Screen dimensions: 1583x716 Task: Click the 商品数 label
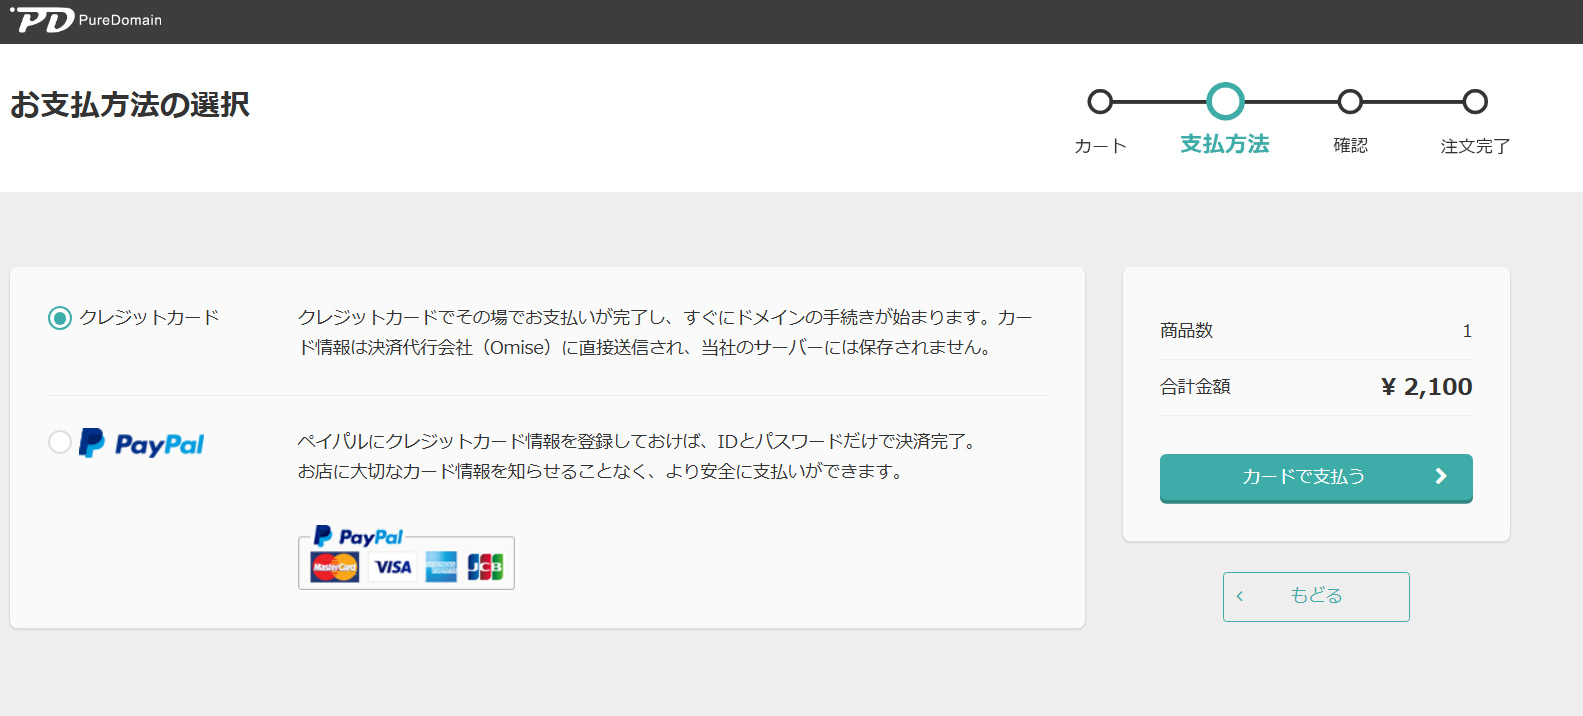pos(1186,331)
